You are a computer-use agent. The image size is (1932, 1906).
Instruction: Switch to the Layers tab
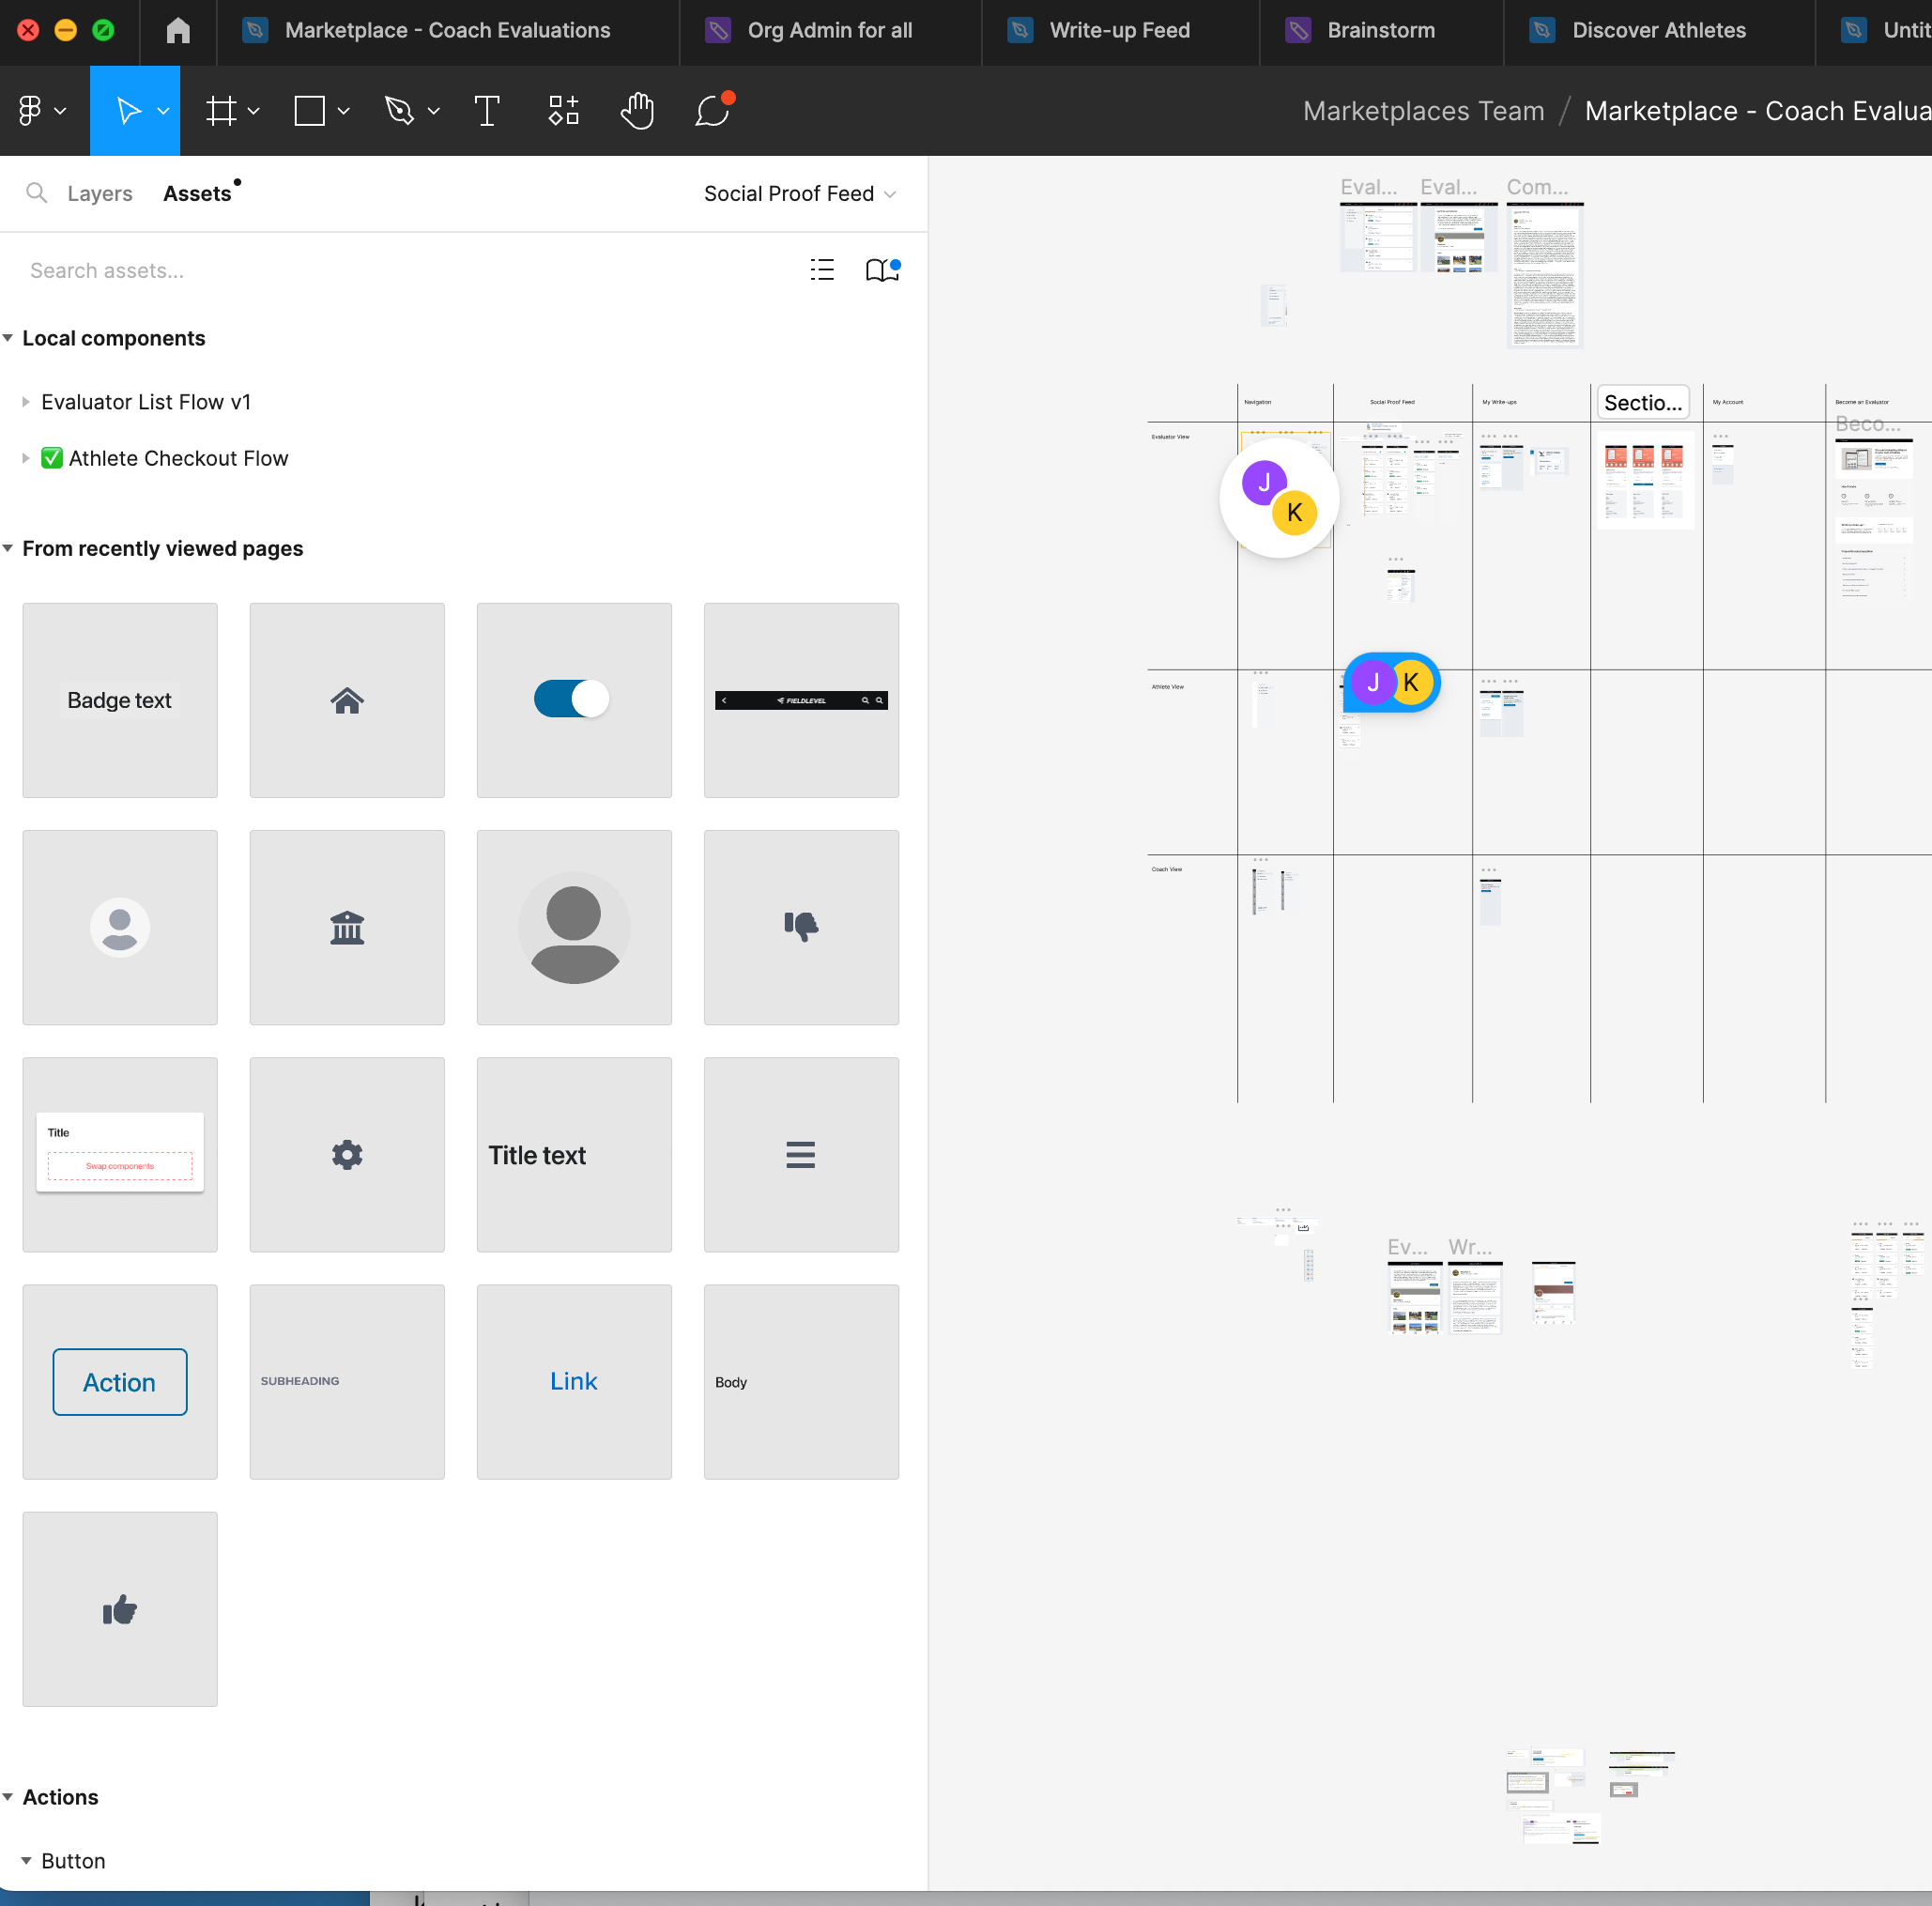99,194
